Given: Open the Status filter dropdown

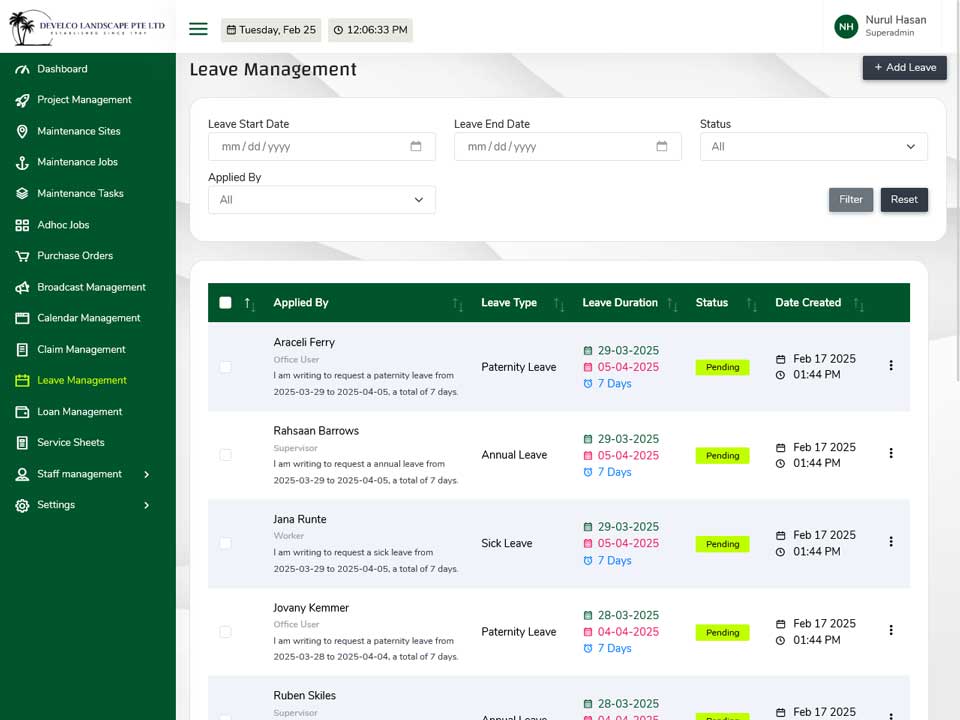Looking at the screenshot, I should (x=814, y=147).
